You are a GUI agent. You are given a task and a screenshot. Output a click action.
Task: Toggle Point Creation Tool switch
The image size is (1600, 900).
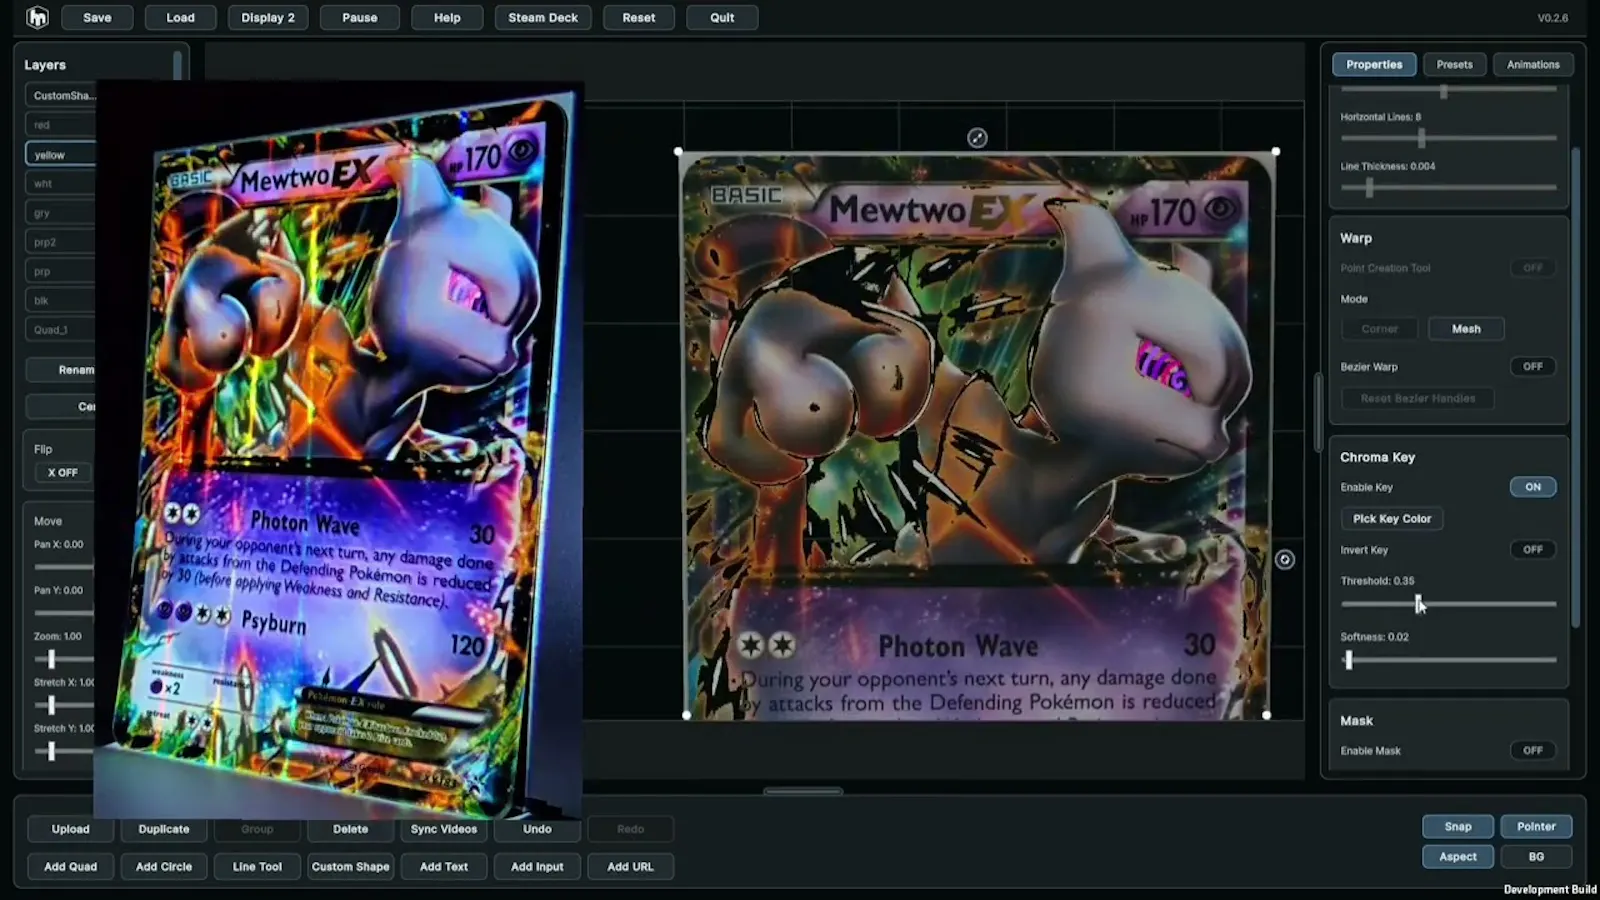click(x=1532, y=268)
